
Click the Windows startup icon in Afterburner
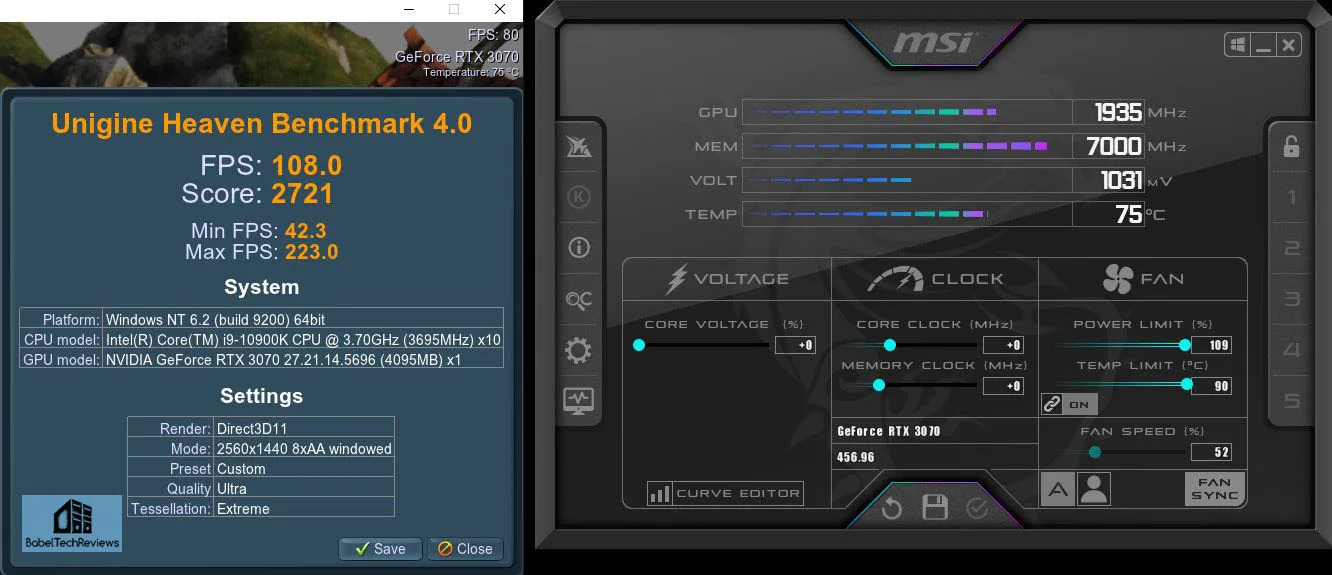pos(1238,45)
